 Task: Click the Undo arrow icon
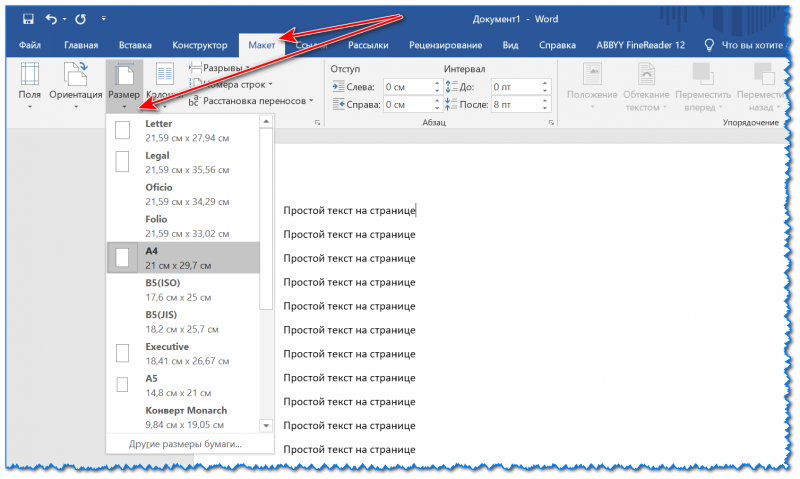point(51,19)
